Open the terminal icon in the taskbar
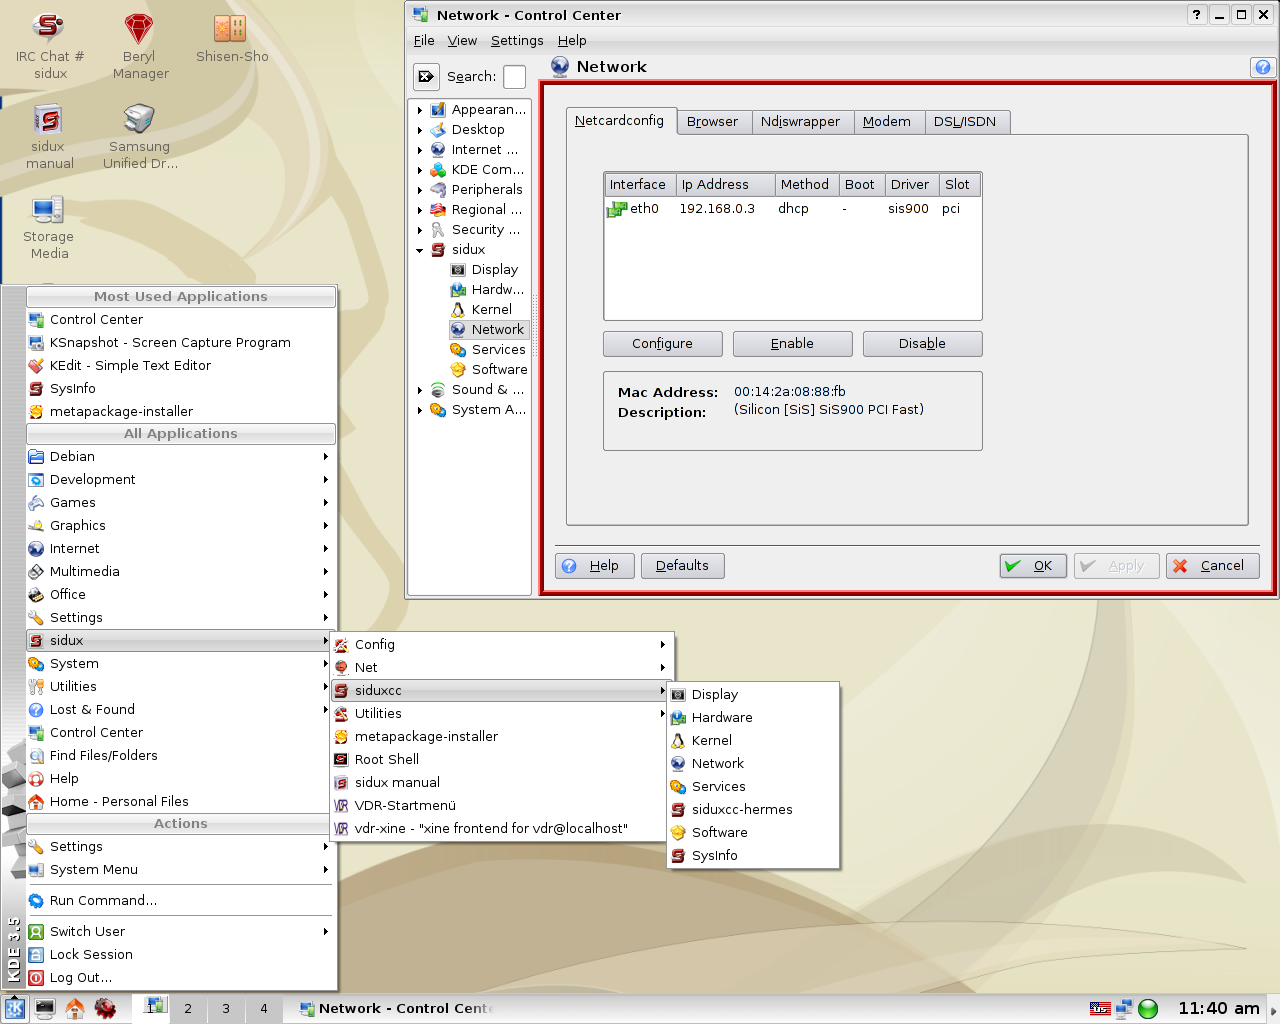 click(x=45, y=1008)
